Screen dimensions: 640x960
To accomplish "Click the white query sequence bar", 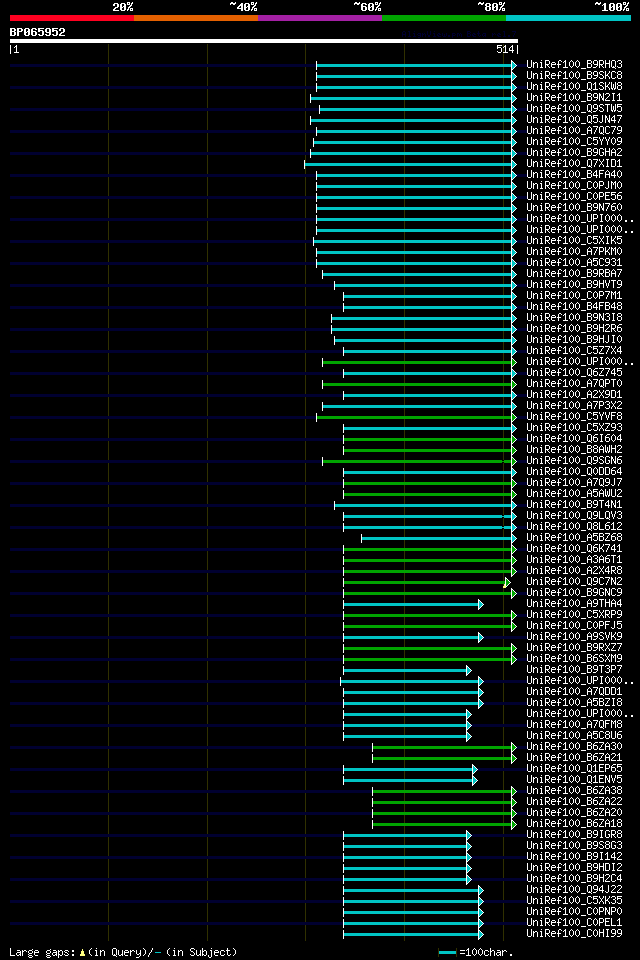I will point(264,41).
